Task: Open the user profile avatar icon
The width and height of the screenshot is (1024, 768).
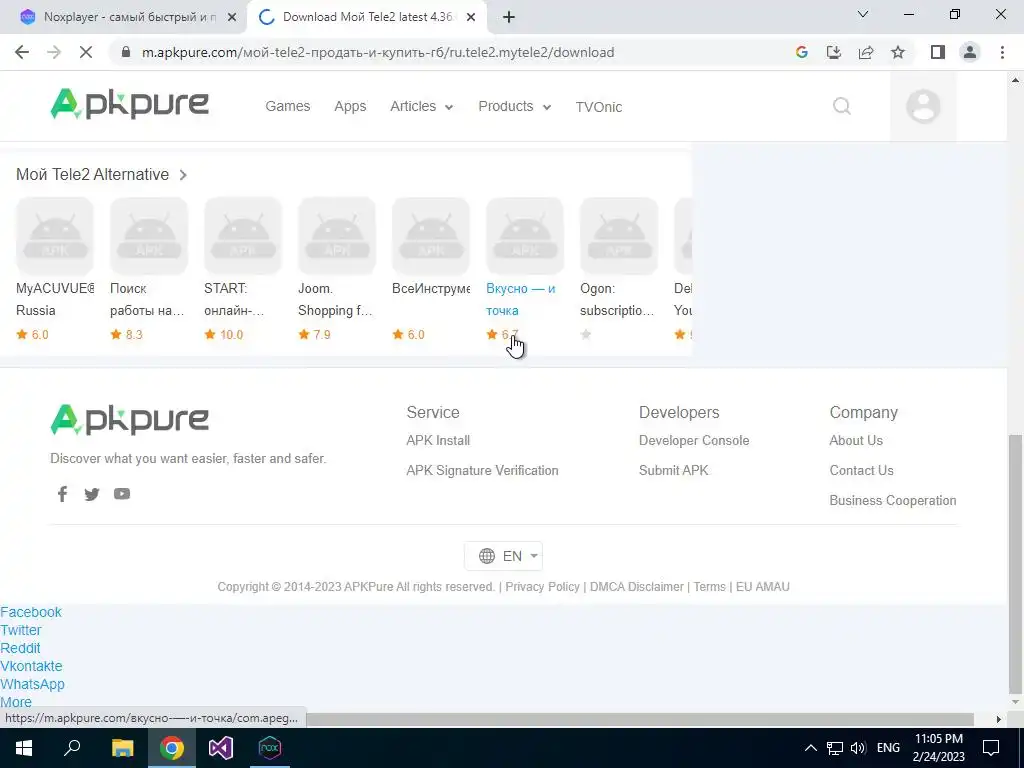Action: [923, 106]
